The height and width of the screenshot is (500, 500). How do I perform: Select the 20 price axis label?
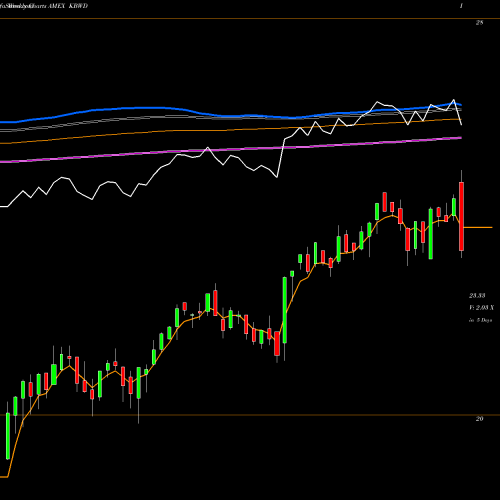(x=479, y=419)
